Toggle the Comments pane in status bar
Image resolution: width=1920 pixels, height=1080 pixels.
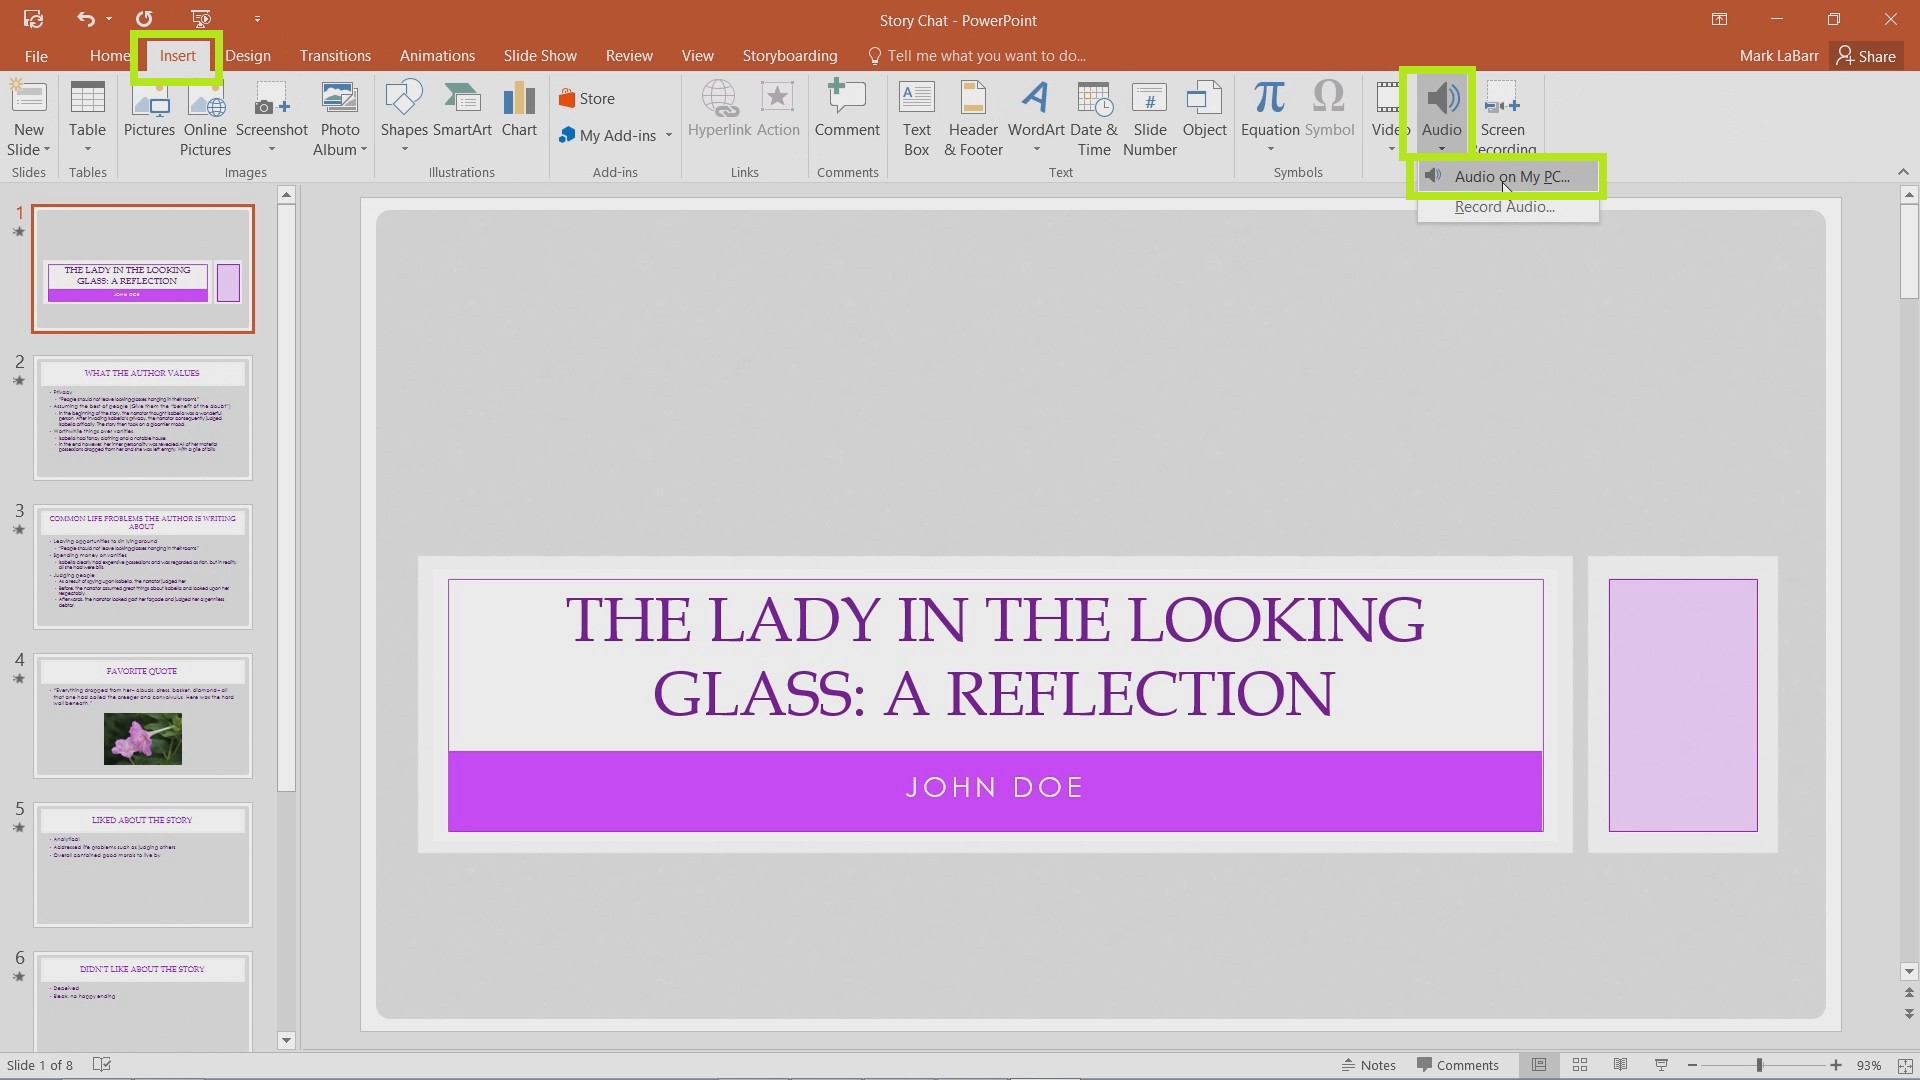[x=1457, y=1065]
